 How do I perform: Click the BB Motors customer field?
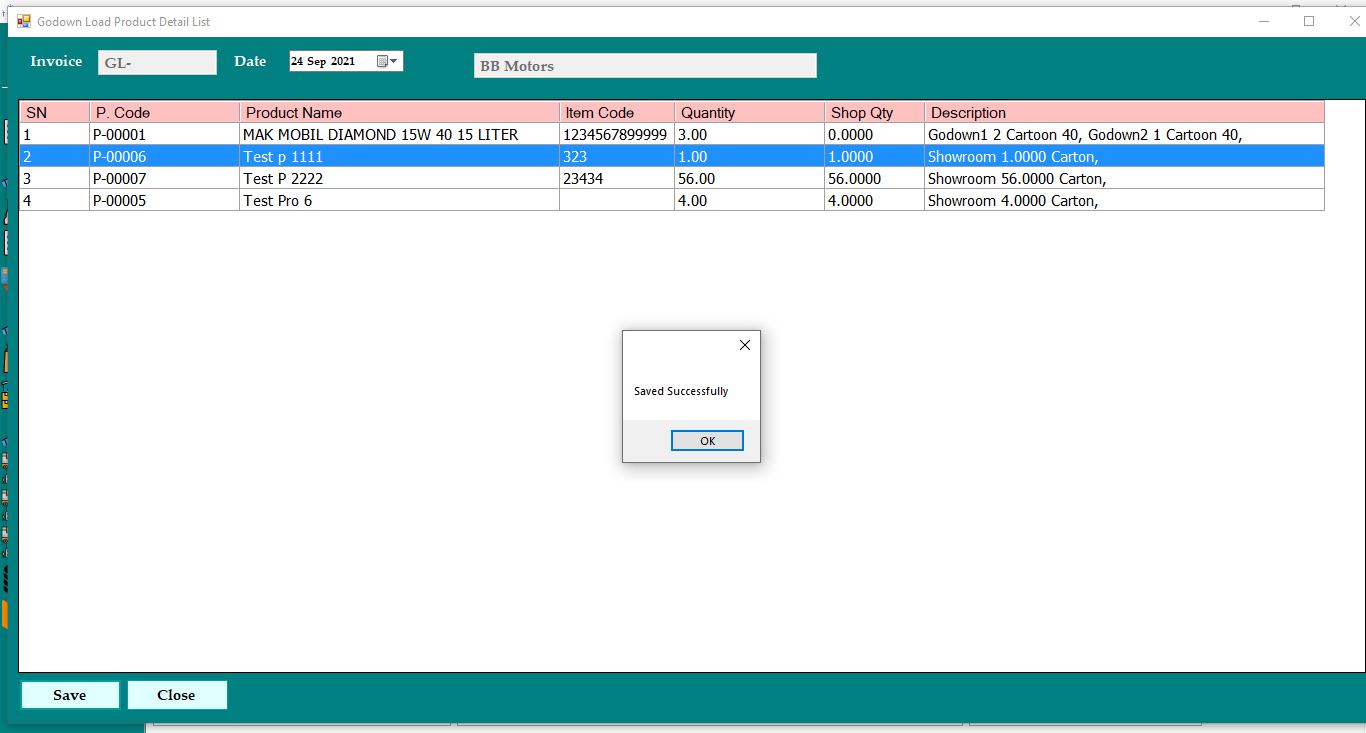[644, 65]
